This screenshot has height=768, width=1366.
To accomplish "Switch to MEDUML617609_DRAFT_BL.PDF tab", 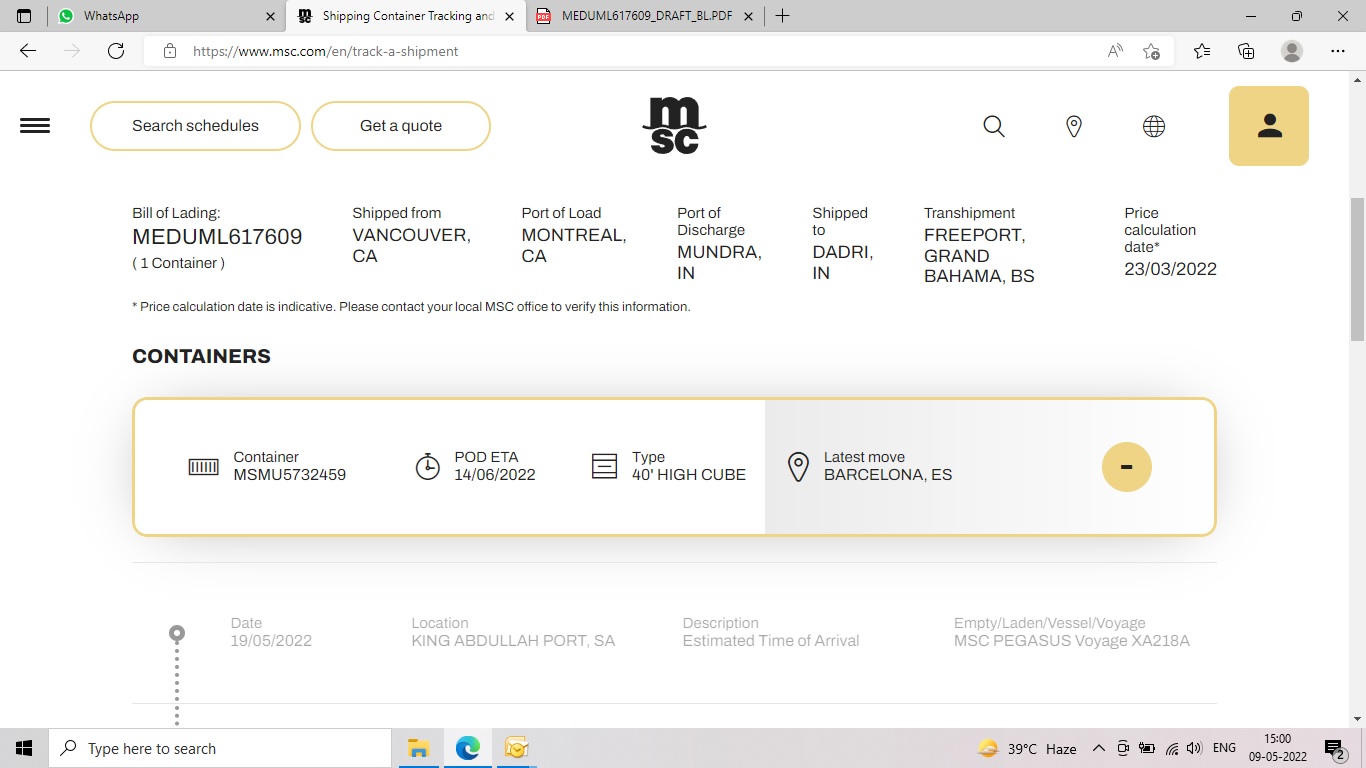I will (647, 16).
